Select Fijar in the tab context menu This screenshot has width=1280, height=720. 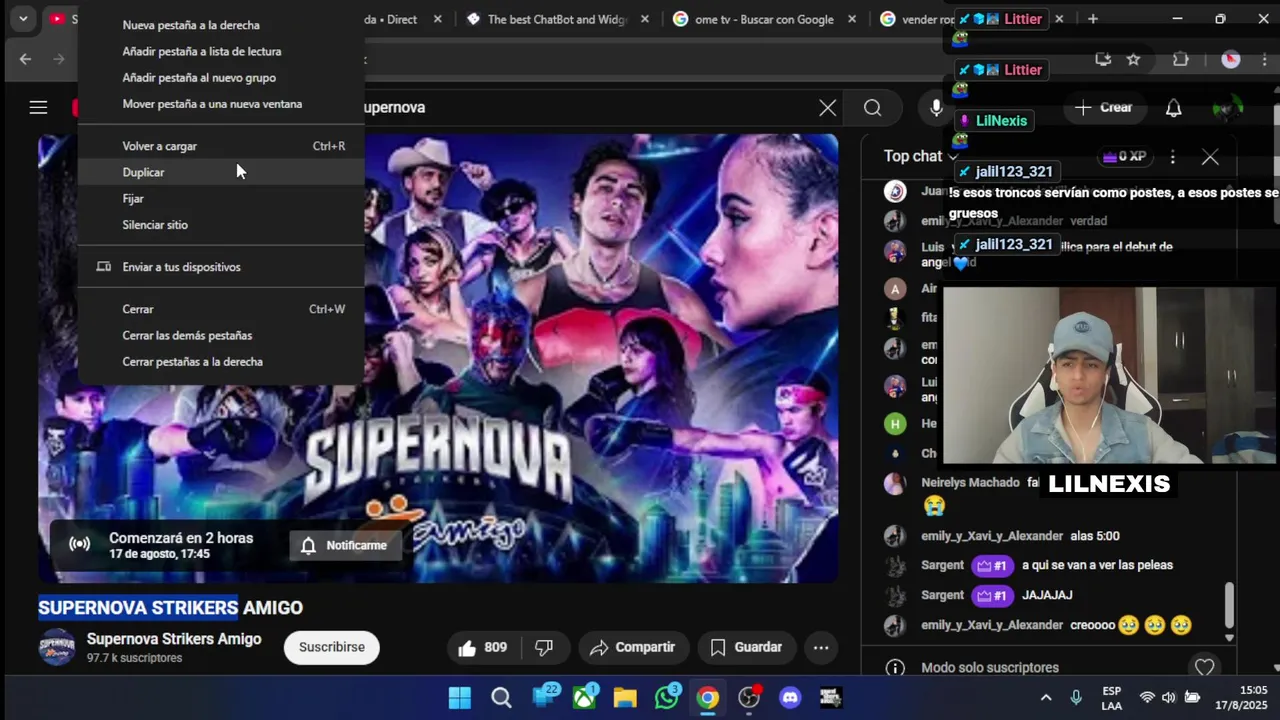(x=221, y=198)
